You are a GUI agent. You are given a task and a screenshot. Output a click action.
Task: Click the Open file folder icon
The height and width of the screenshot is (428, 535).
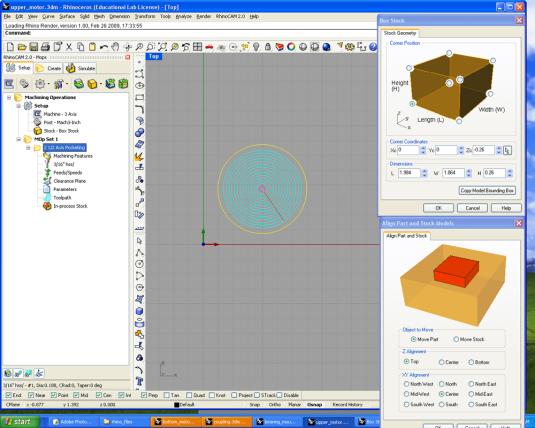point(22,47)
